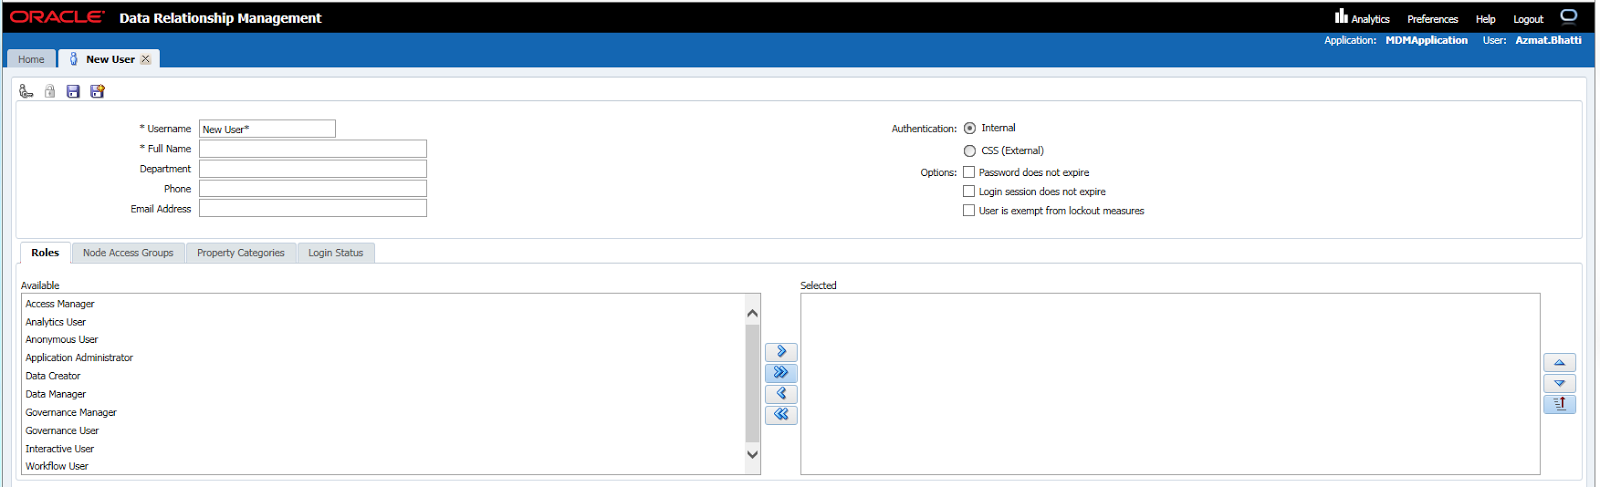Click the Username input field

(x=267, y=129)
